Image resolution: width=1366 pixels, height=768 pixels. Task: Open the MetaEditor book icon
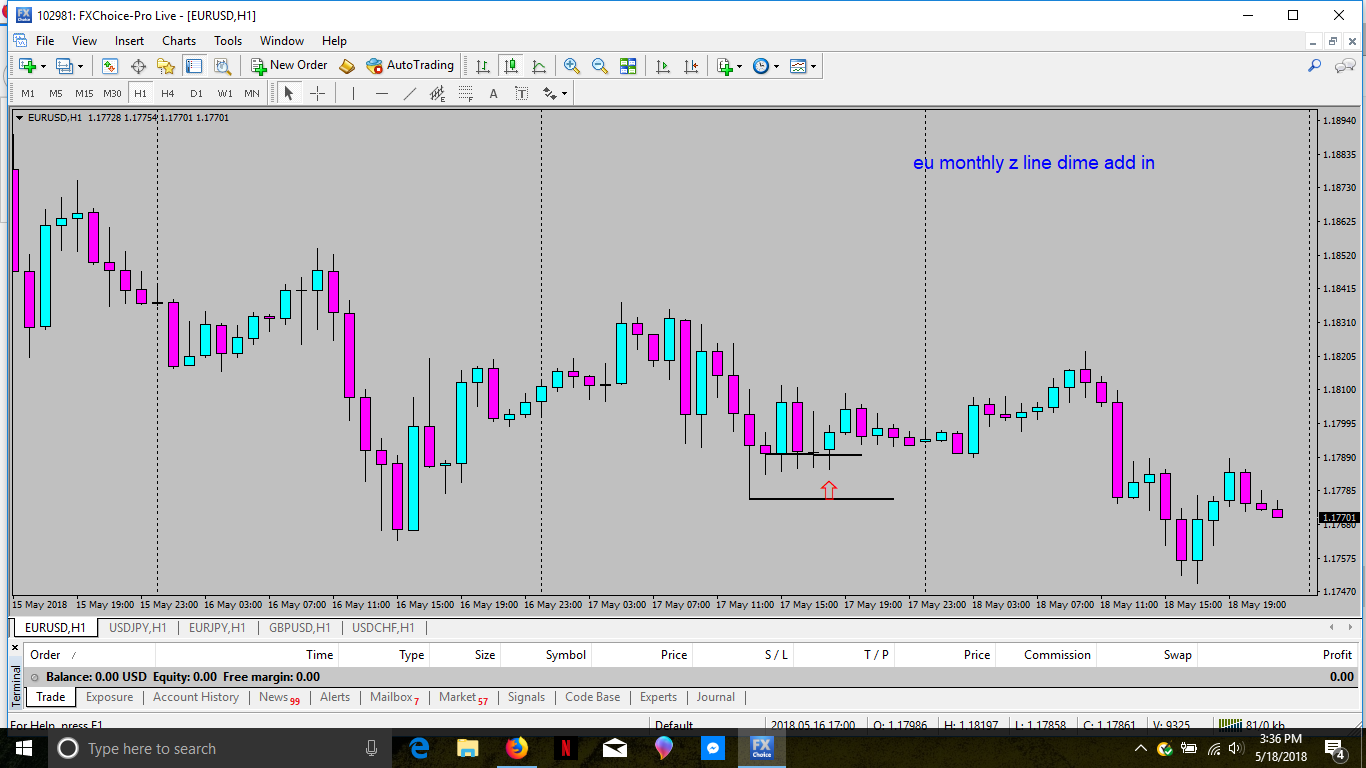[347, 66]
